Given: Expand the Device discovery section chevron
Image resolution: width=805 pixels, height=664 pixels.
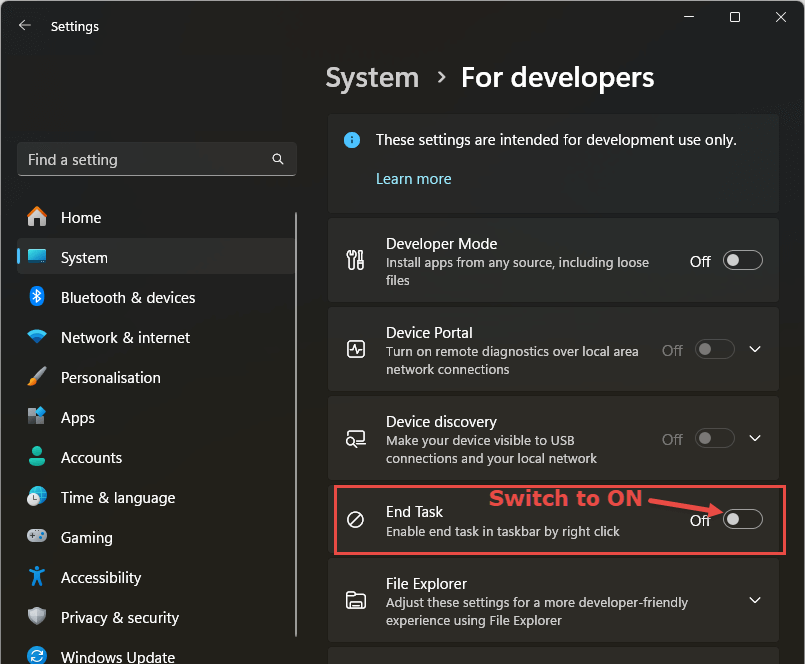Looking at the screenshot, I should [755, 439].
